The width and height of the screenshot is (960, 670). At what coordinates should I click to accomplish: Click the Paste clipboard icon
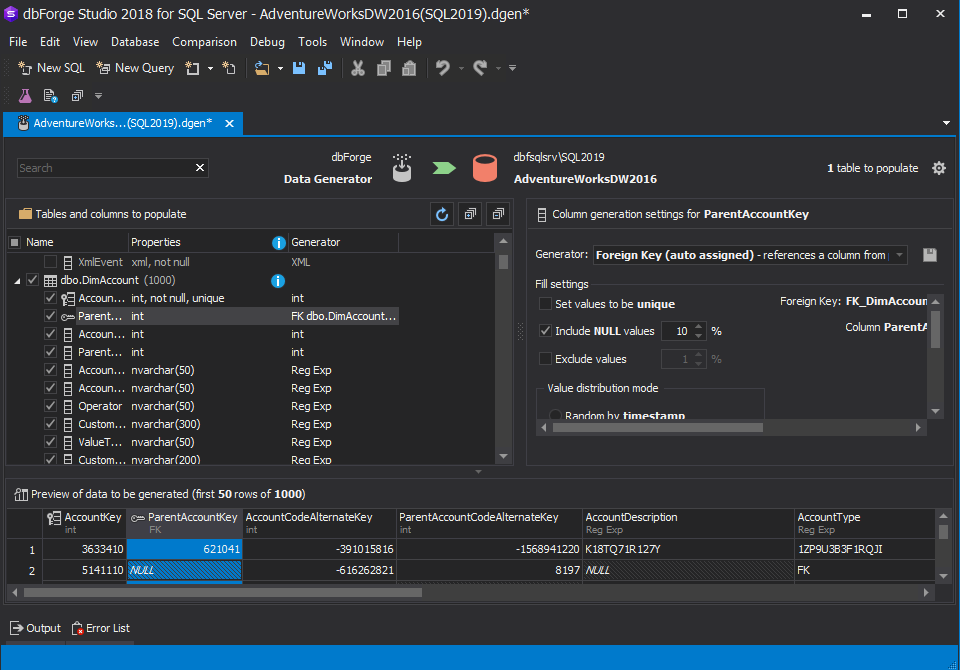click(x=409, y=68)
